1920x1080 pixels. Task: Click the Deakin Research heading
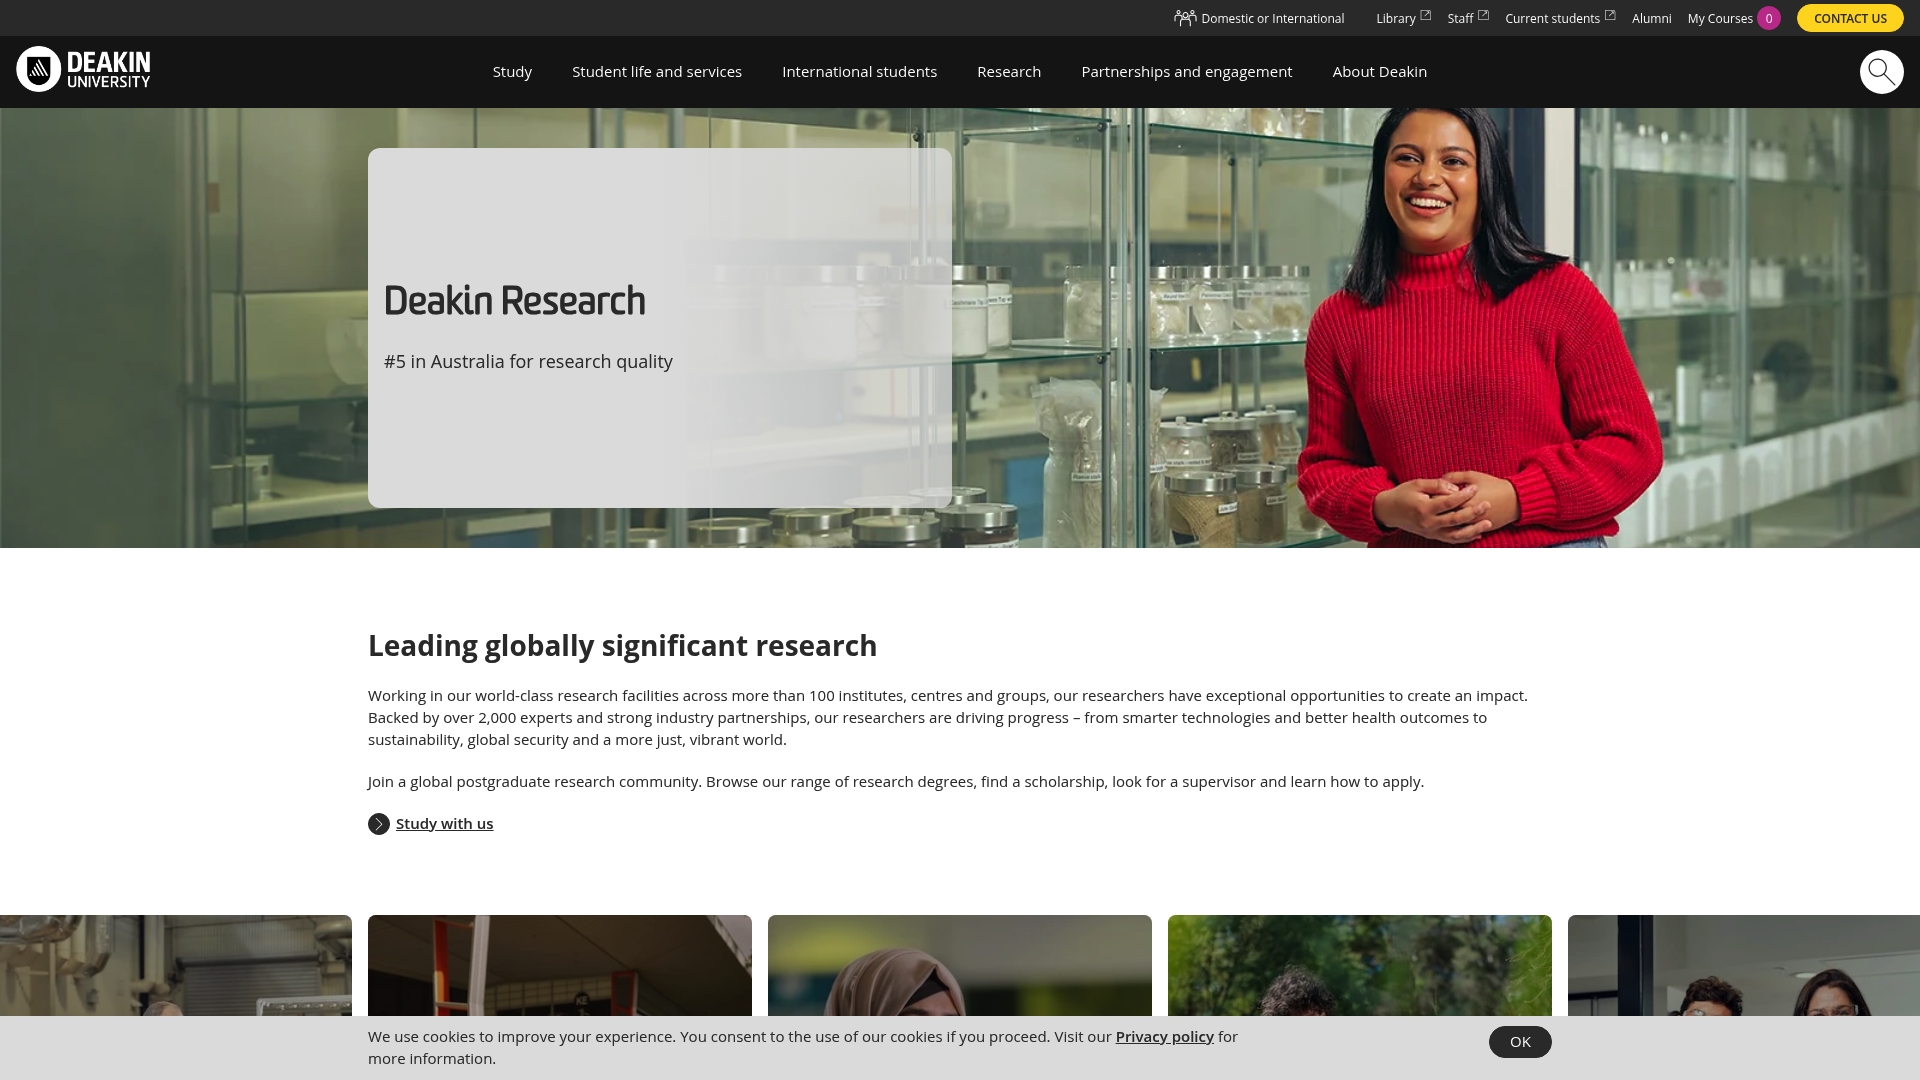514,301
